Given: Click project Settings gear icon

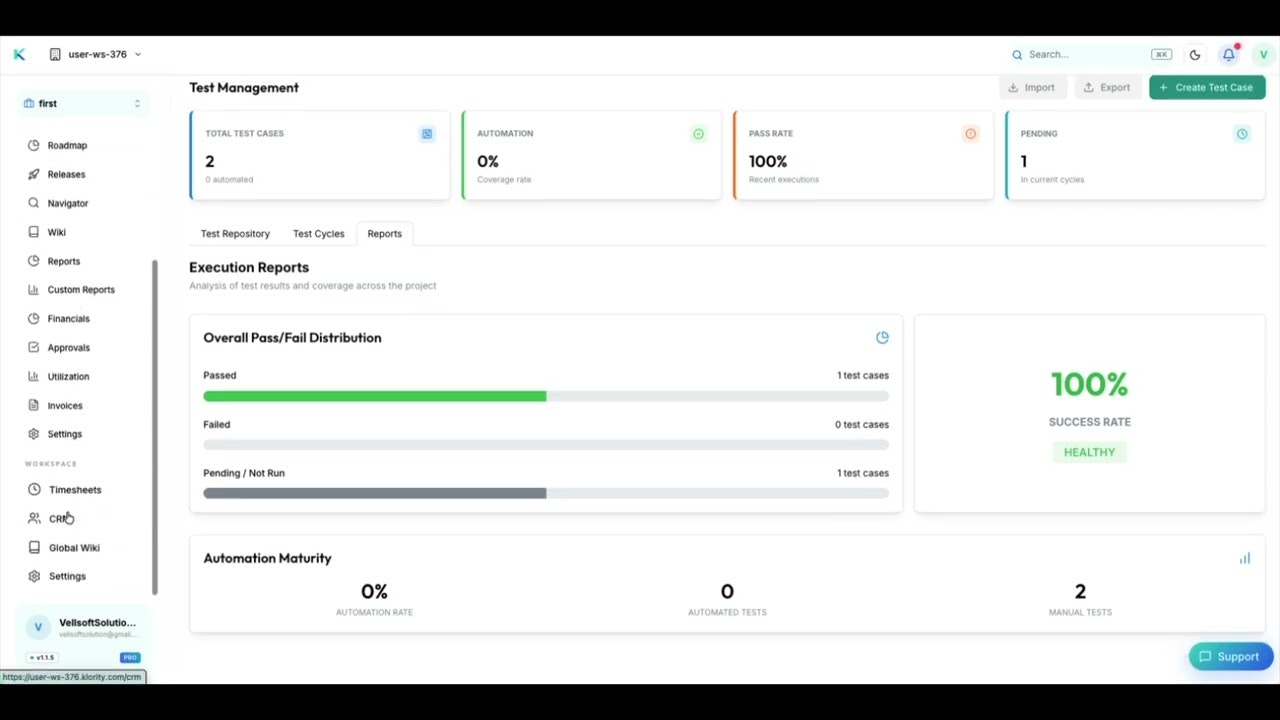Looking at the screenshot, I should 34,434.
